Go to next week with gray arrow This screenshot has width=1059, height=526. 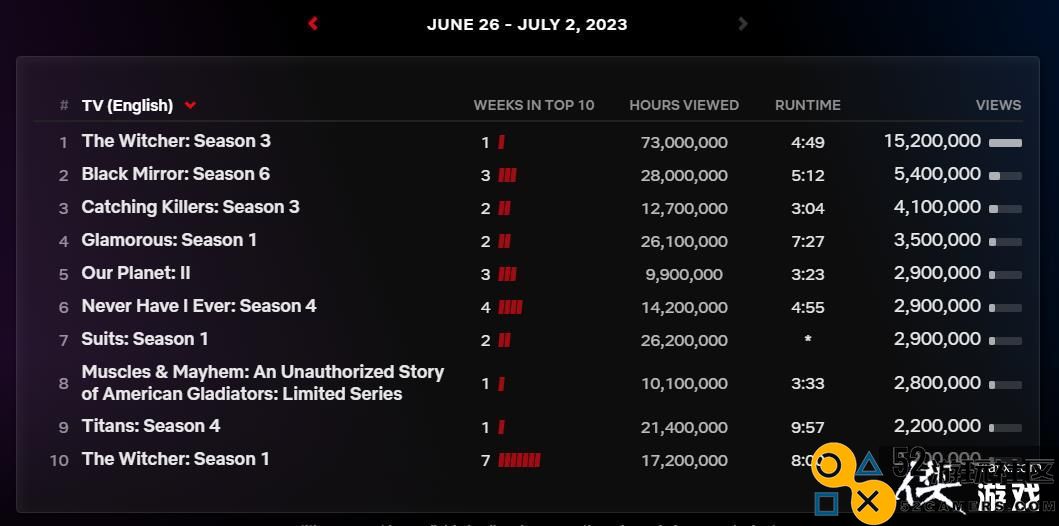point(743,24)
